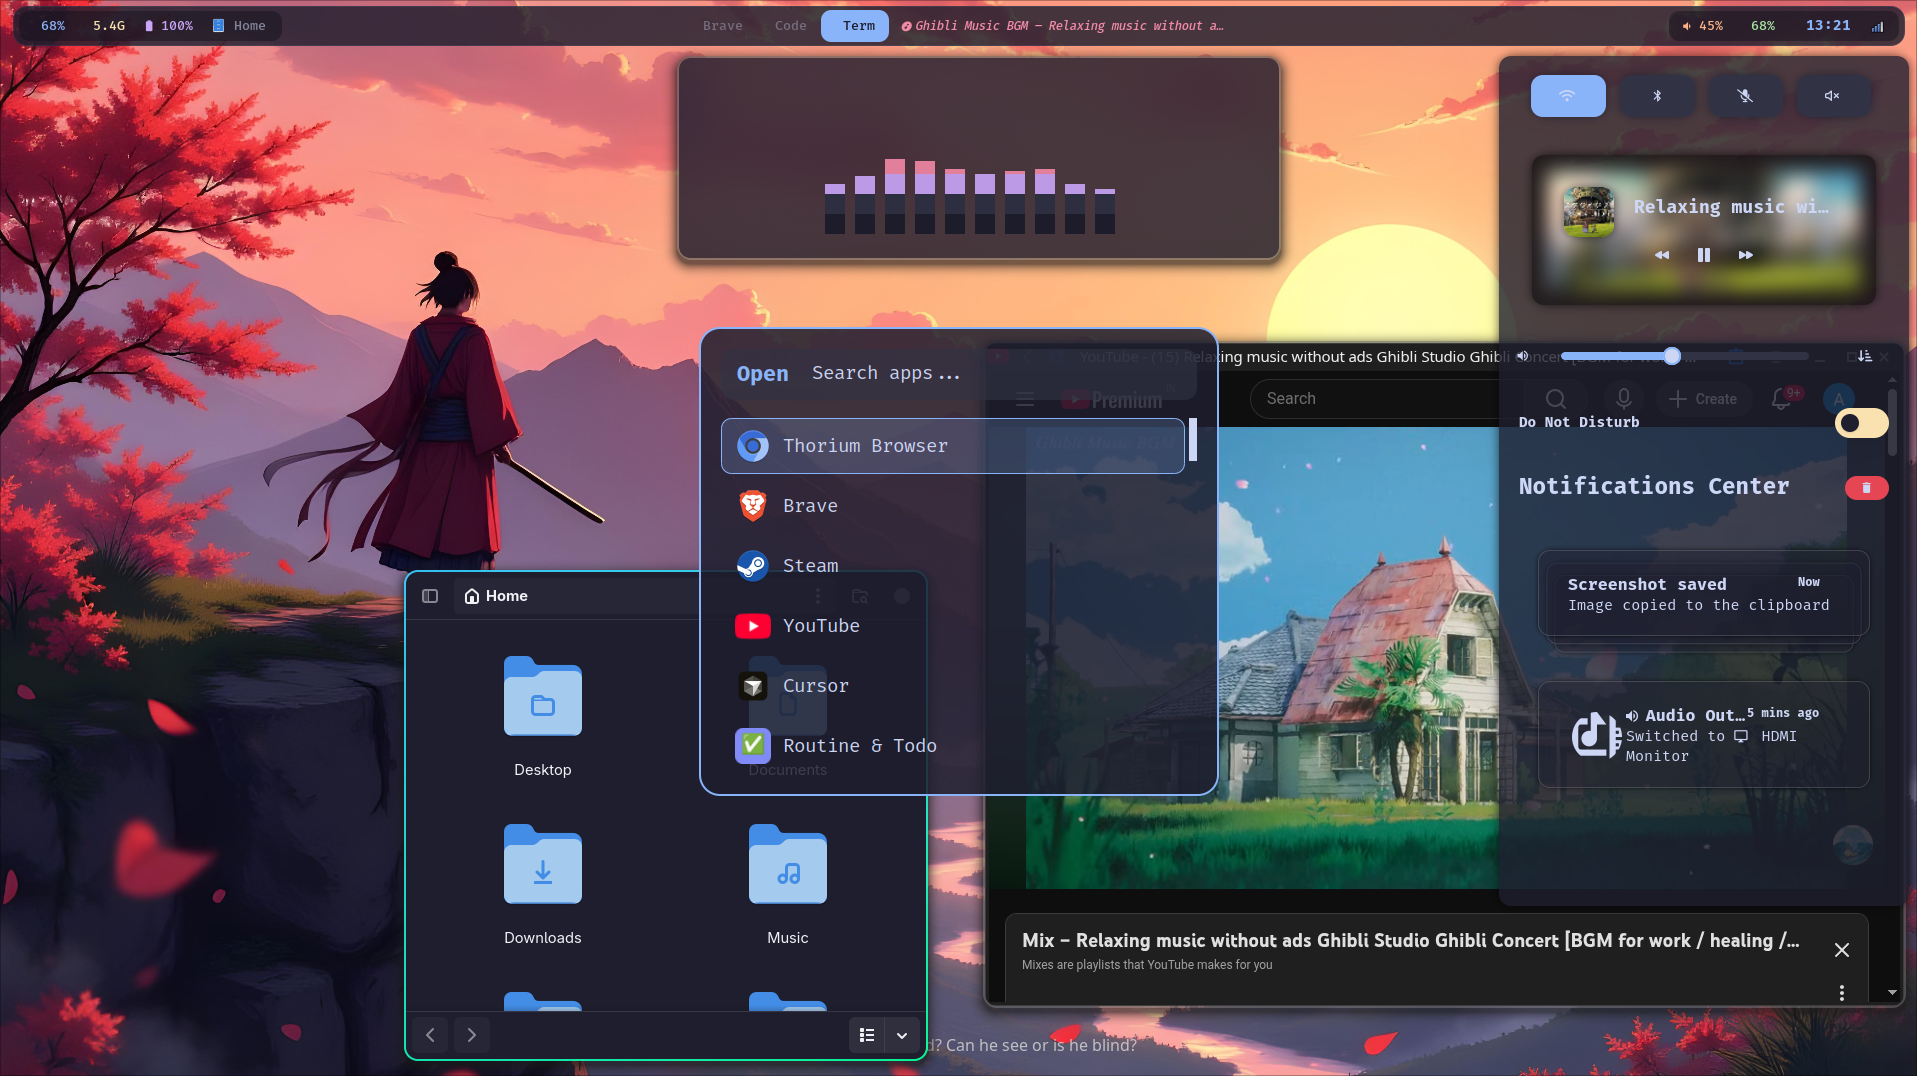Screen dimensions: 1917x1076
Task: Switch to the Code workspace in top bar
Action: point(791,26)
